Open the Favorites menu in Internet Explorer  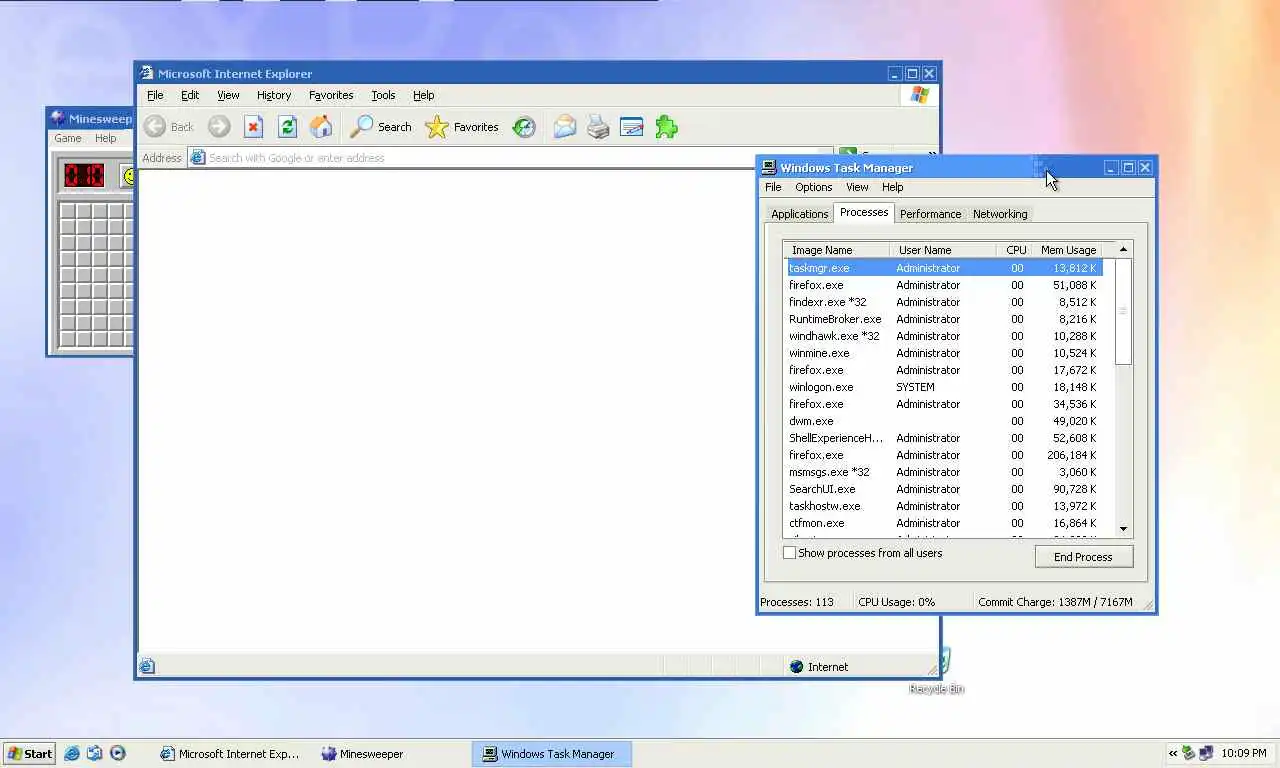pos(331,95)
